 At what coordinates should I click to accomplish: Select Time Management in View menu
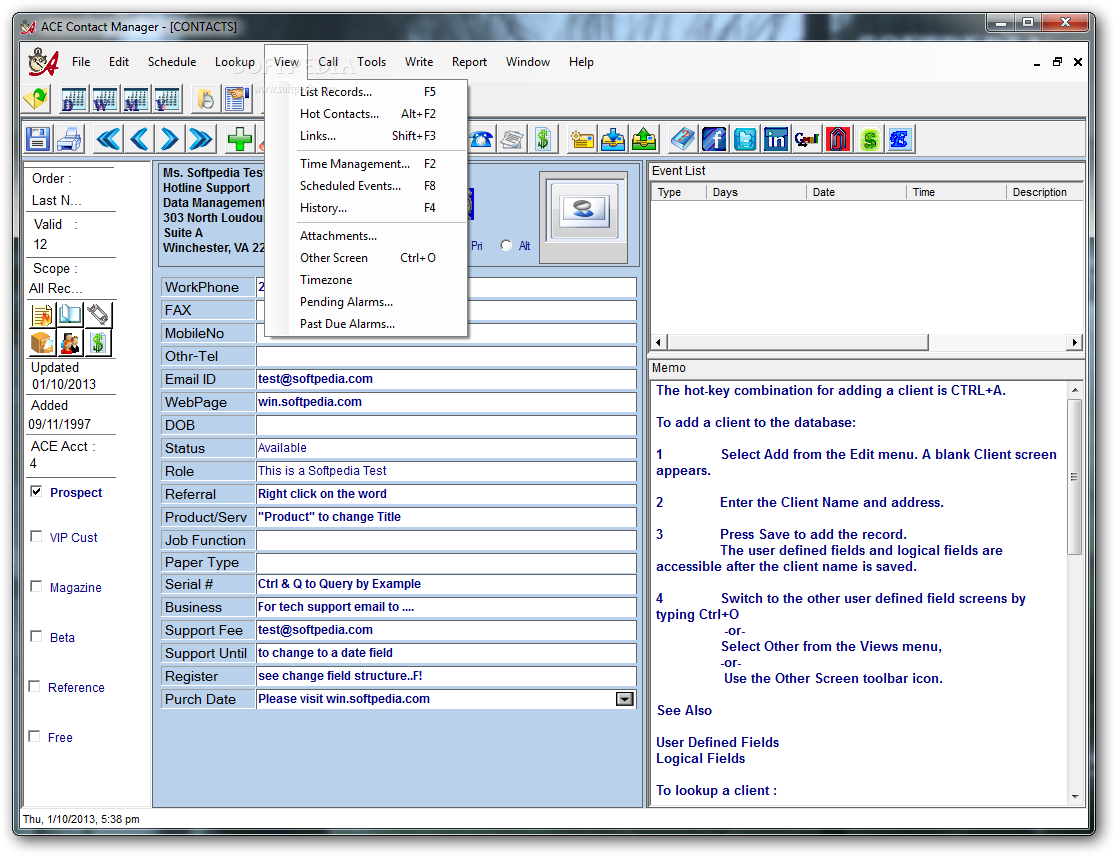point(367,164)
